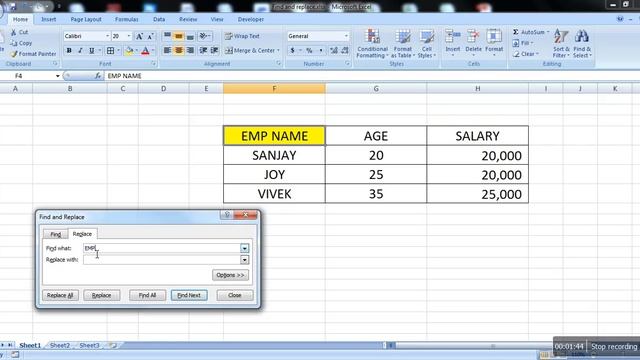Open Conditional Formatting menu
Viewport: 640px width, 360px height.
click(x=372, y=44)
